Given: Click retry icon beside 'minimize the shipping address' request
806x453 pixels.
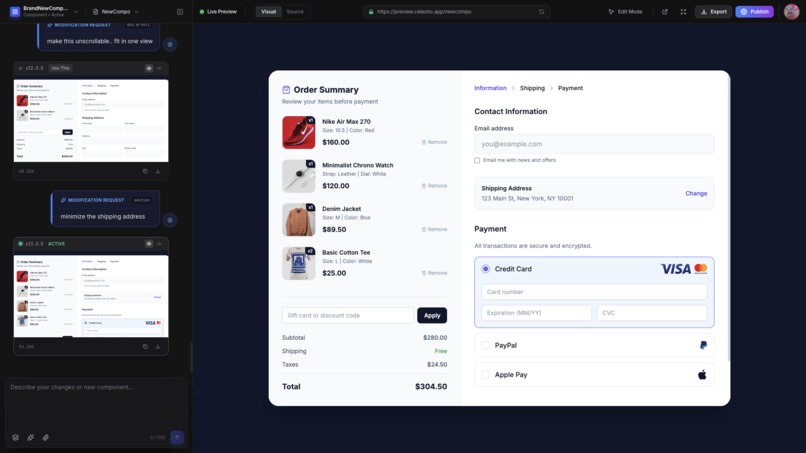Looking at the screenshot, I should 170,220.
